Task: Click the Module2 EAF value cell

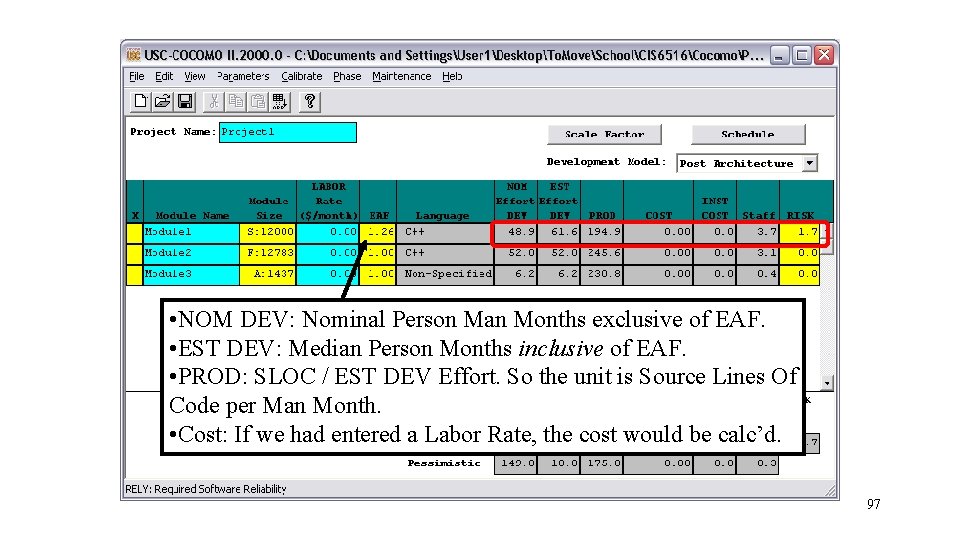Action: point(378,253)
